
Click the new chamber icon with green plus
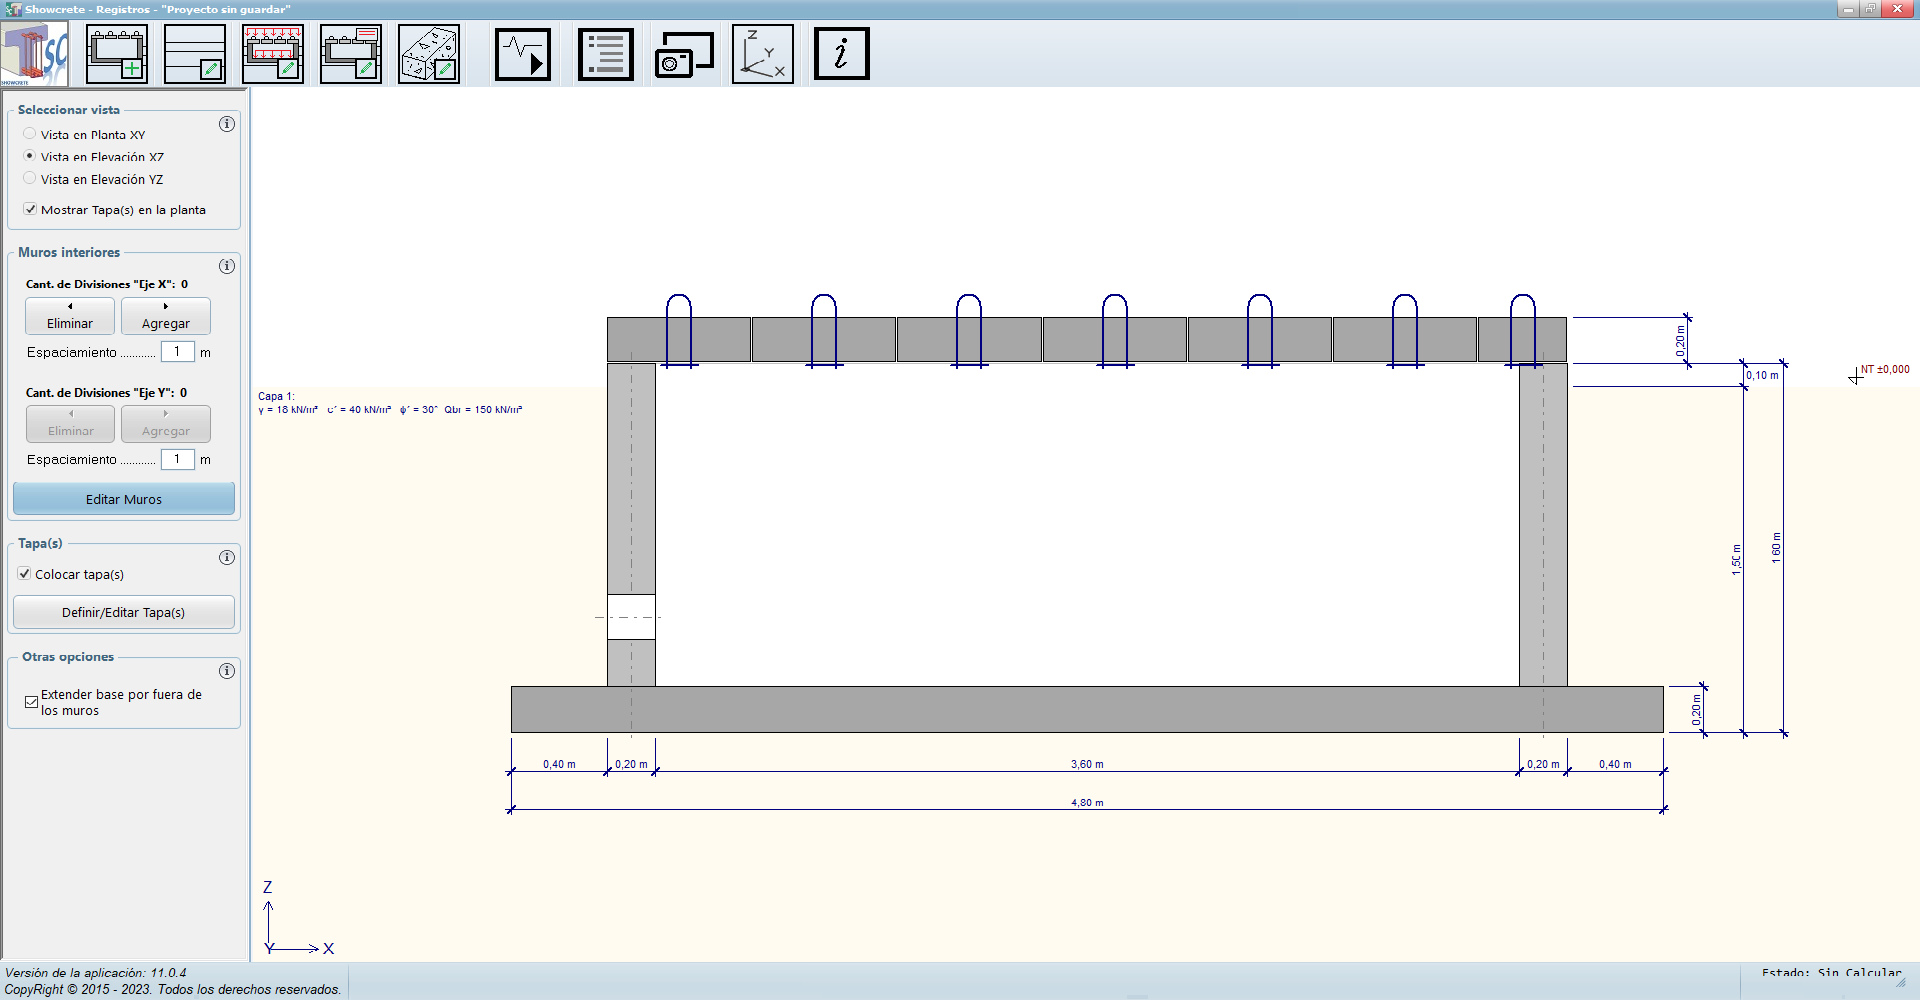(x=117, y=54)
